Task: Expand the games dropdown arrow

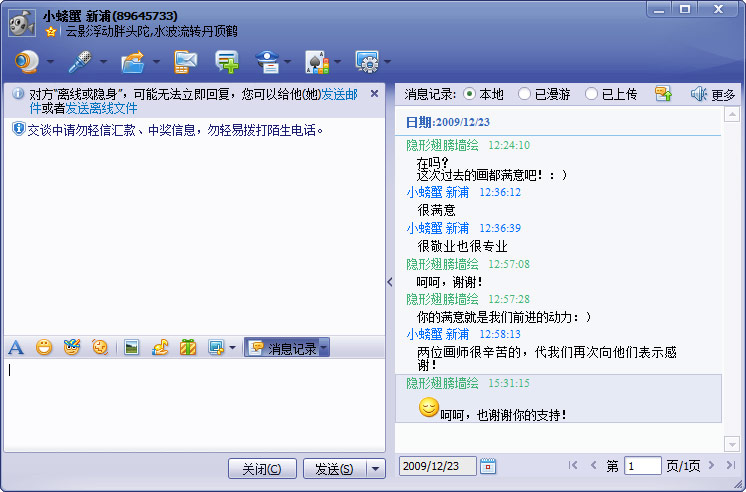Action: tap(337, 62)
